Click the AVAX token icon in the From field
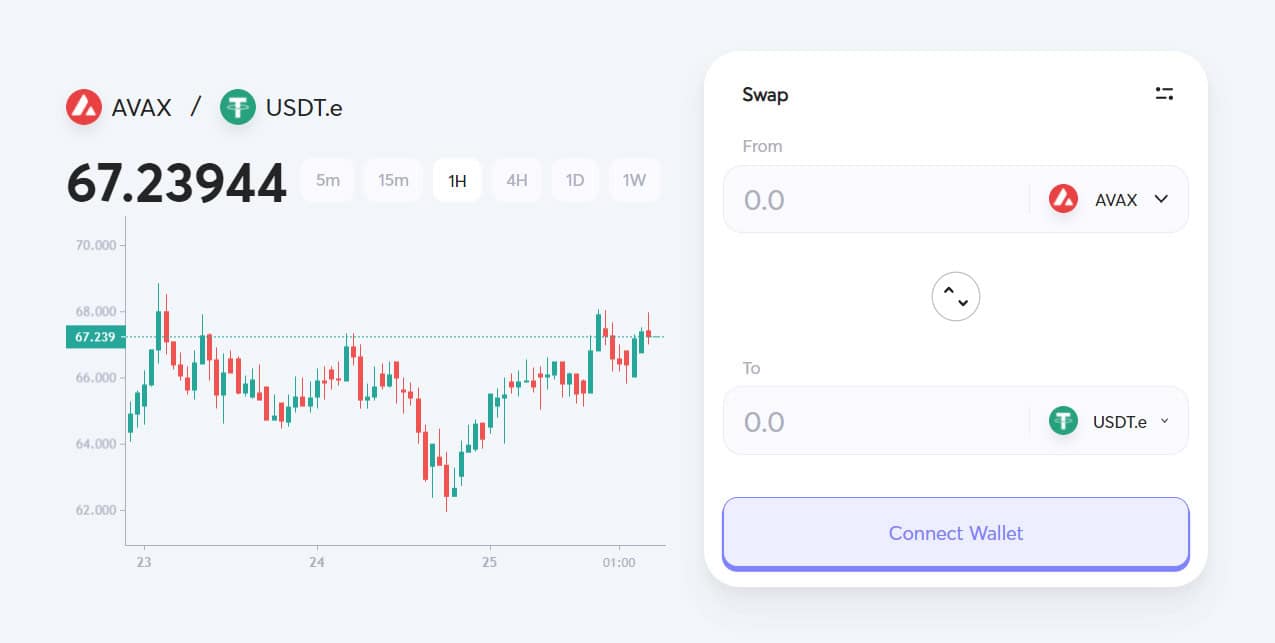1275x643 pixels. pos(1062,199)
